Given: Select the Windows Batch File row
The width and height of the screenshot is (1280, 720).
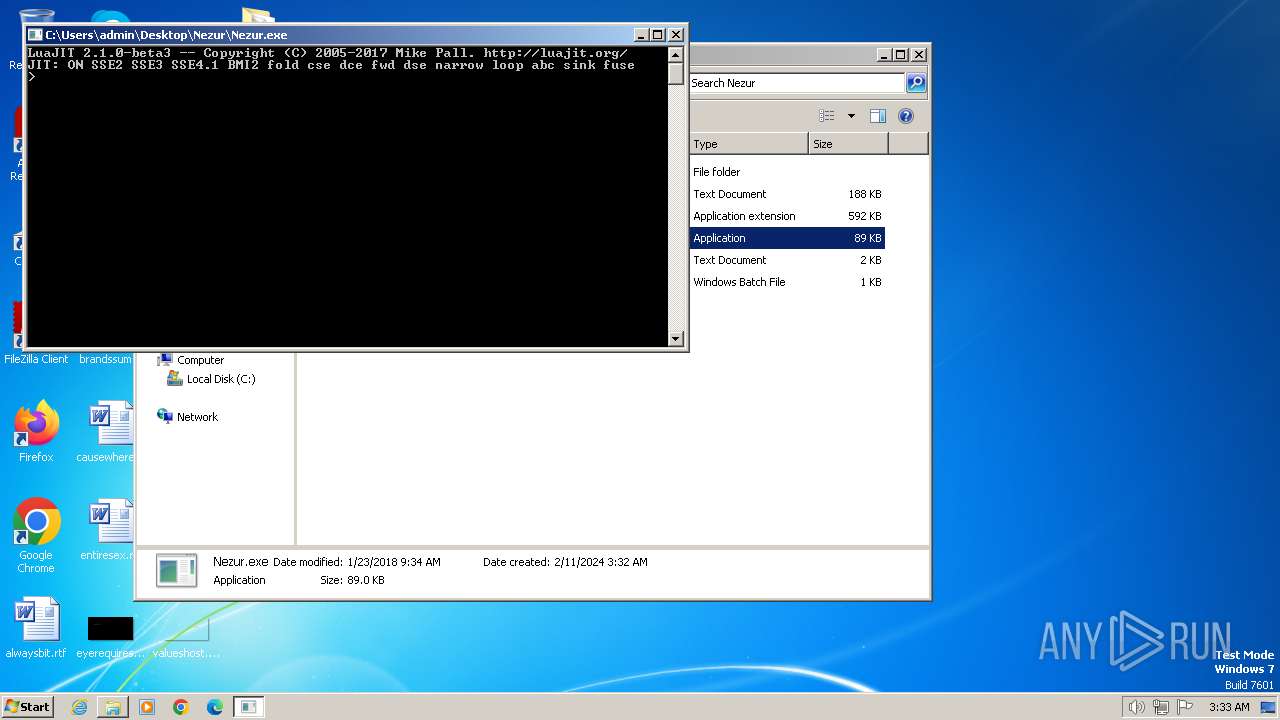Looking at the screenshot, I should (x=787, y=282).
